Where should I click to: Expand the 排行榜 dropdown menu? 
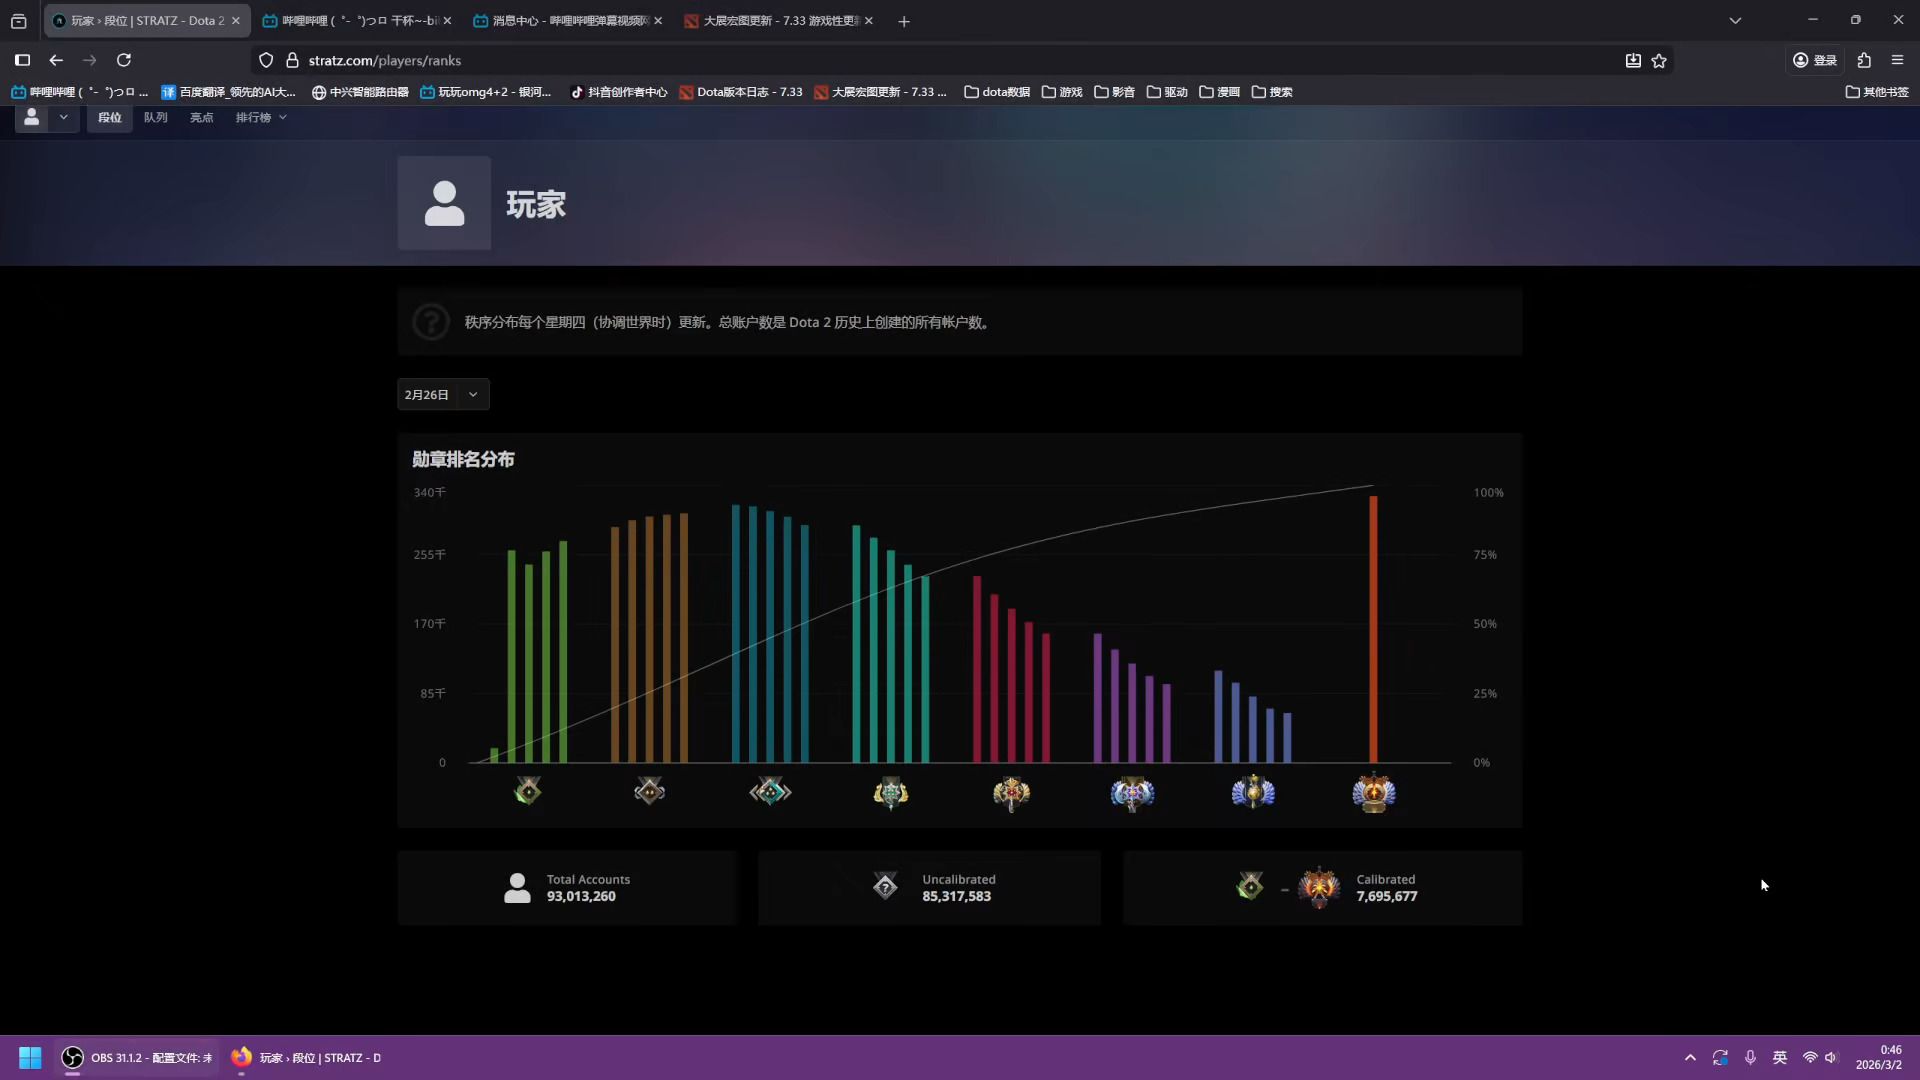click(261, 118)
